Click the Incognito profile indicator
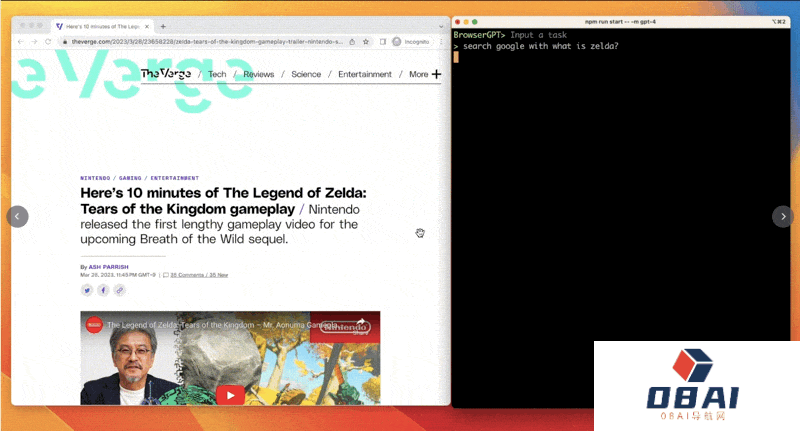The image size is (800, 431). point(411,42)
